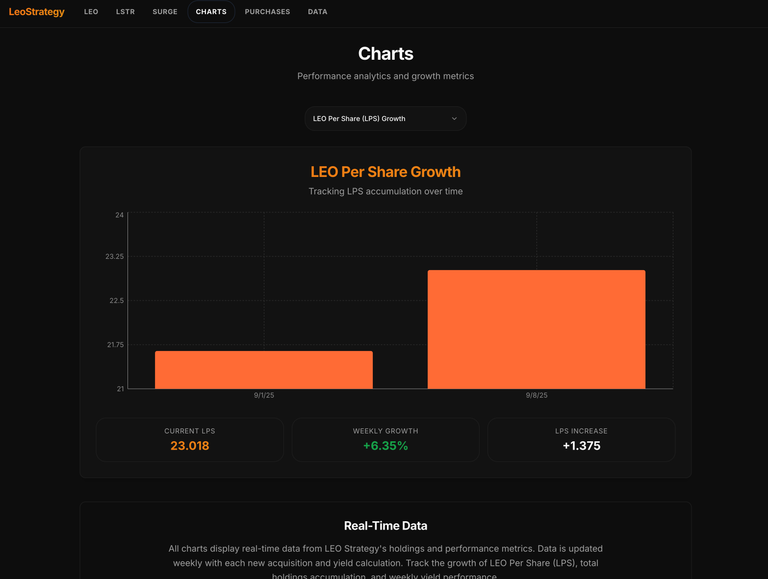Click the 9/8/25 orange bar
The image size is (768, 579).
click(x=536, y=329)
